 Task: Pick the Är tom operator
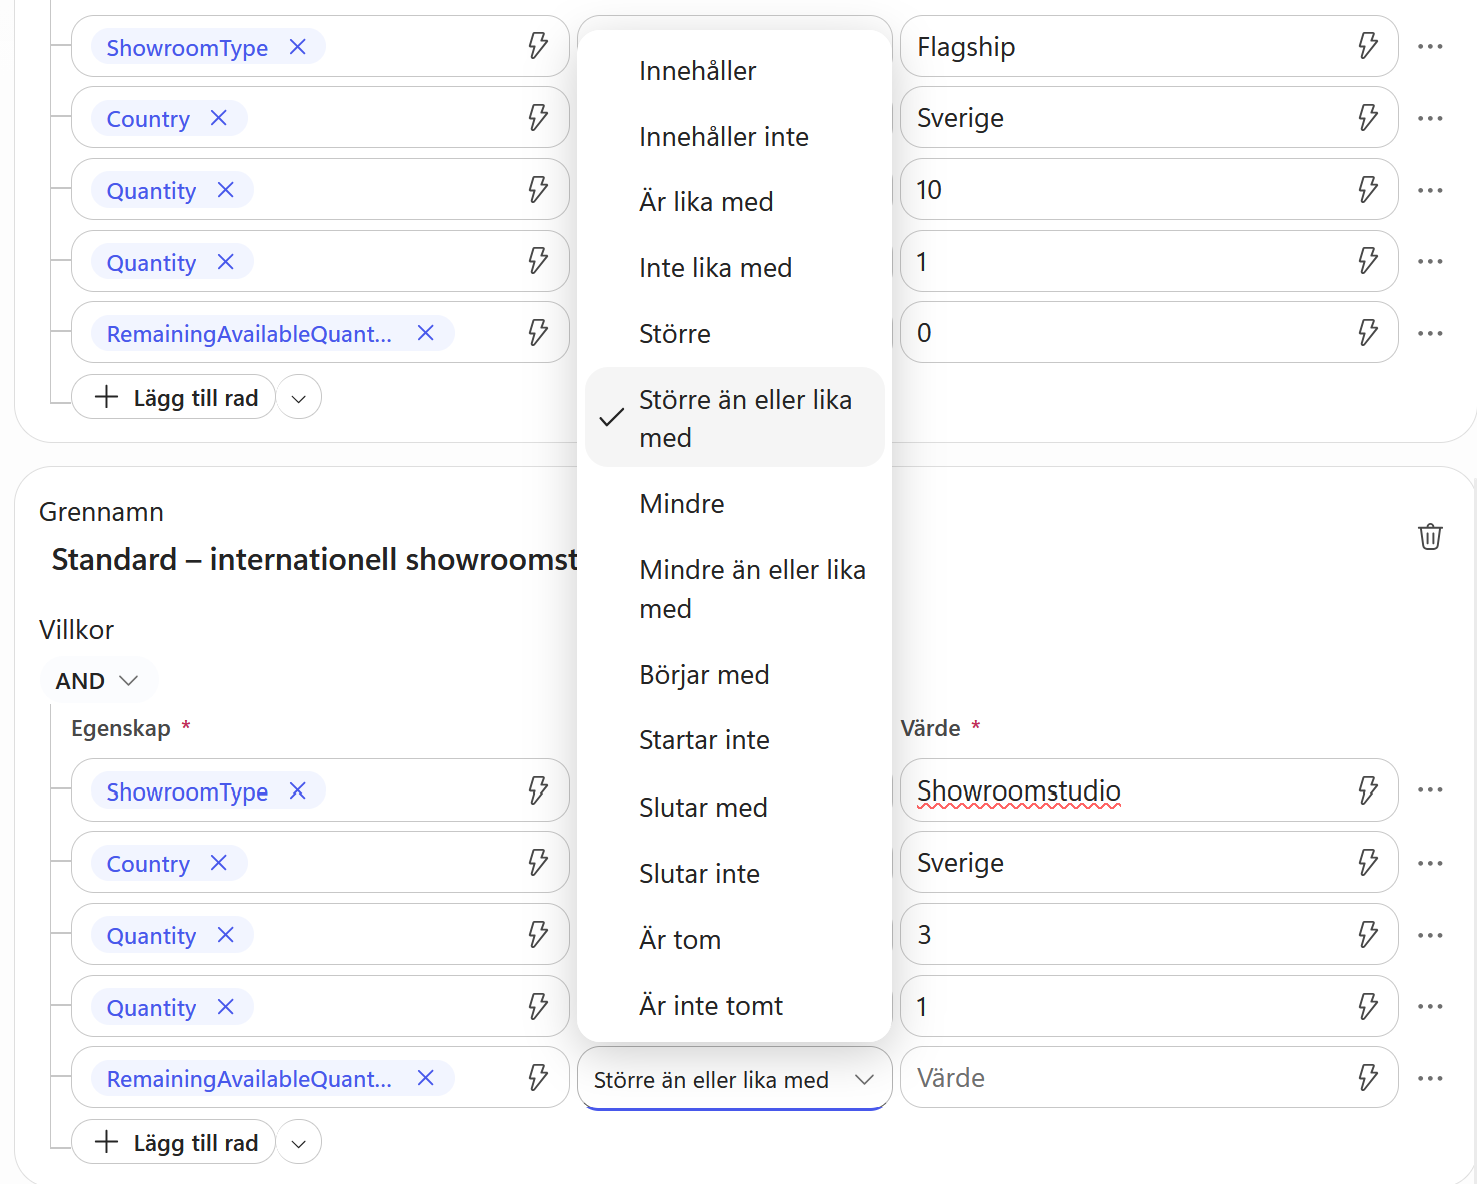coord(735,940)
